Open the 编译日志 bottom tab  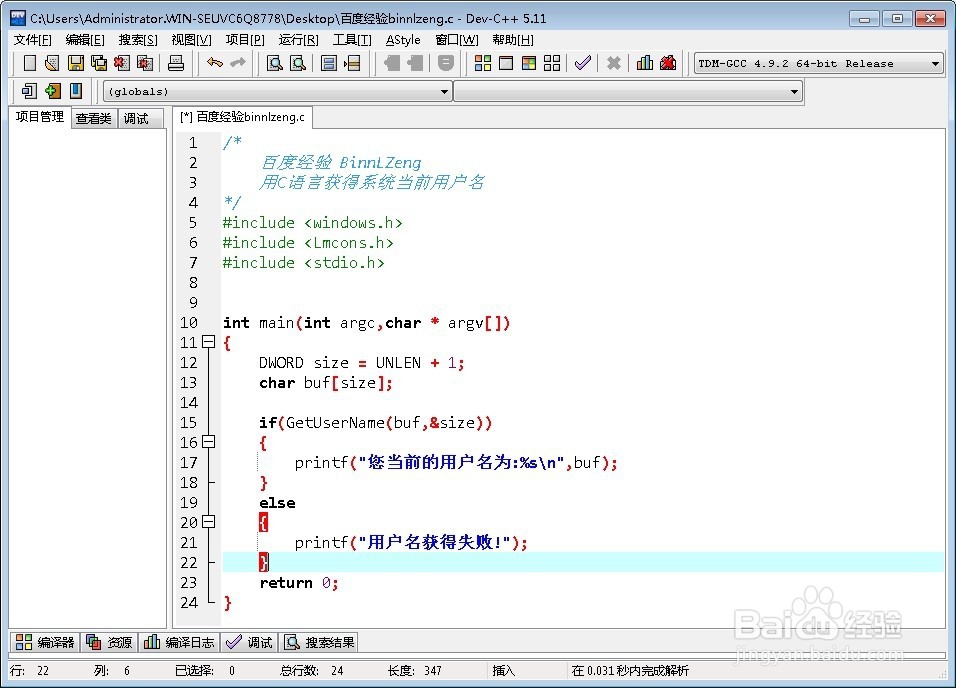coord(179,642)
